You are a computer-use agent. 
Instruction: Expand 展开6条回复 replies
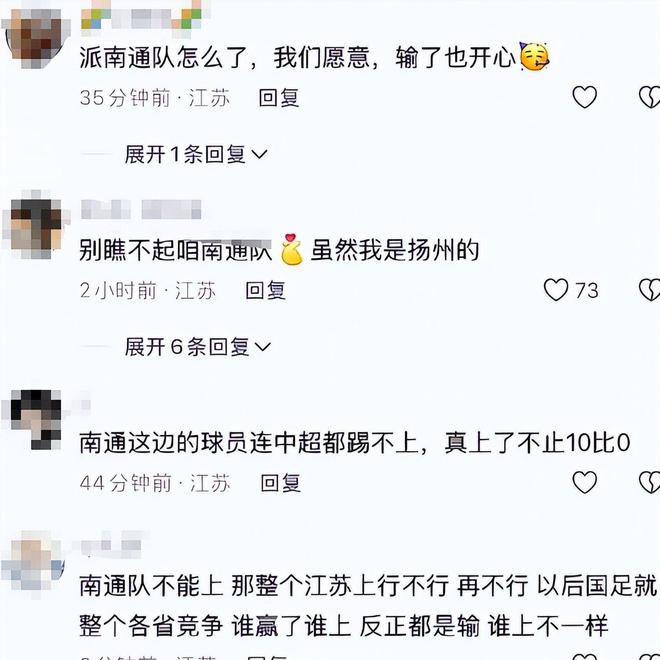(197, 346)
